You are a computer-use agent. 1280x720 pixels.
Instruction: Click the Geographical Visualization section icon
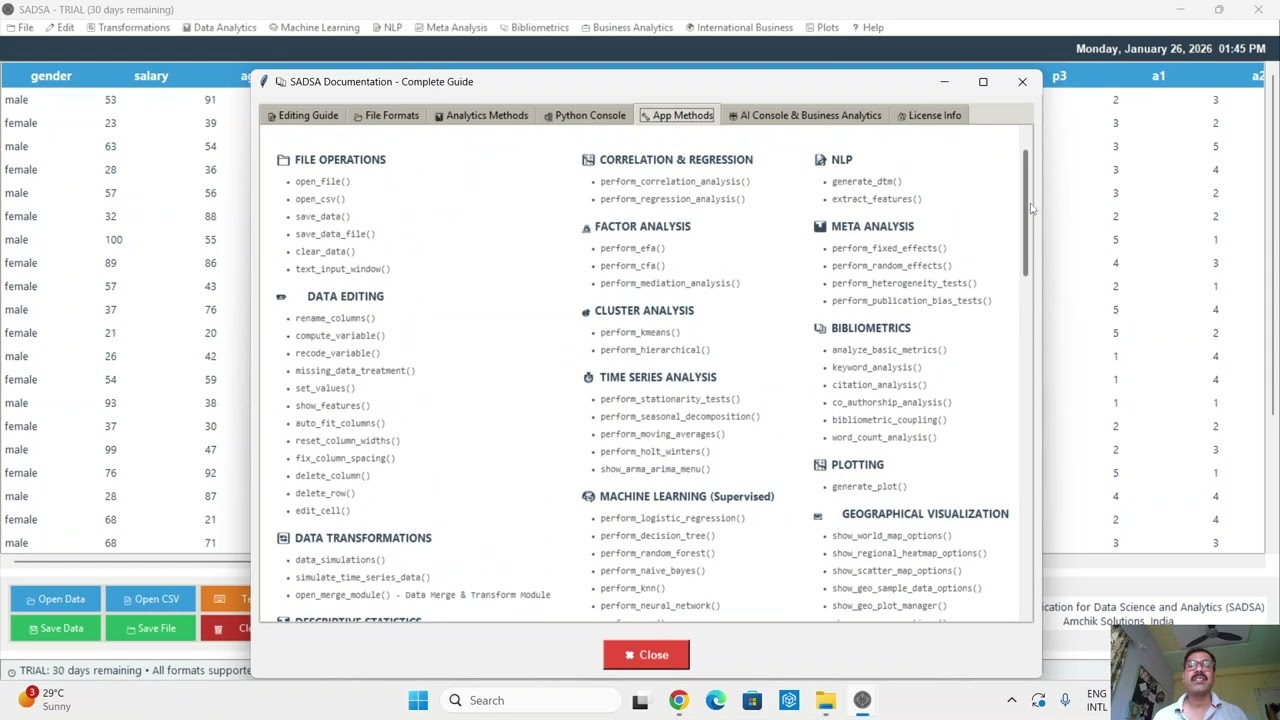(818, 516)
